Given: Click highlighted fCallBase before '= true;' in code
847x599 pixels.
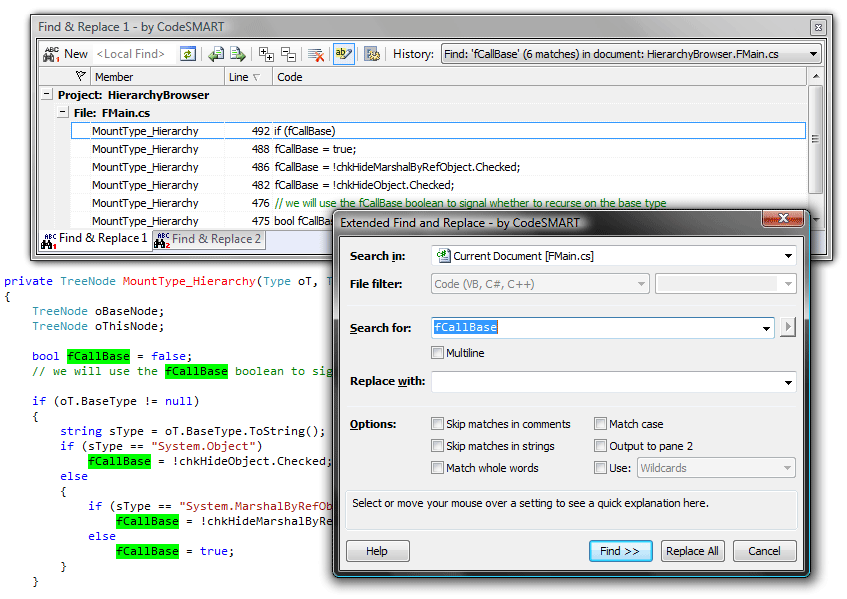Looking at the screenshot, I should (147, 551).
